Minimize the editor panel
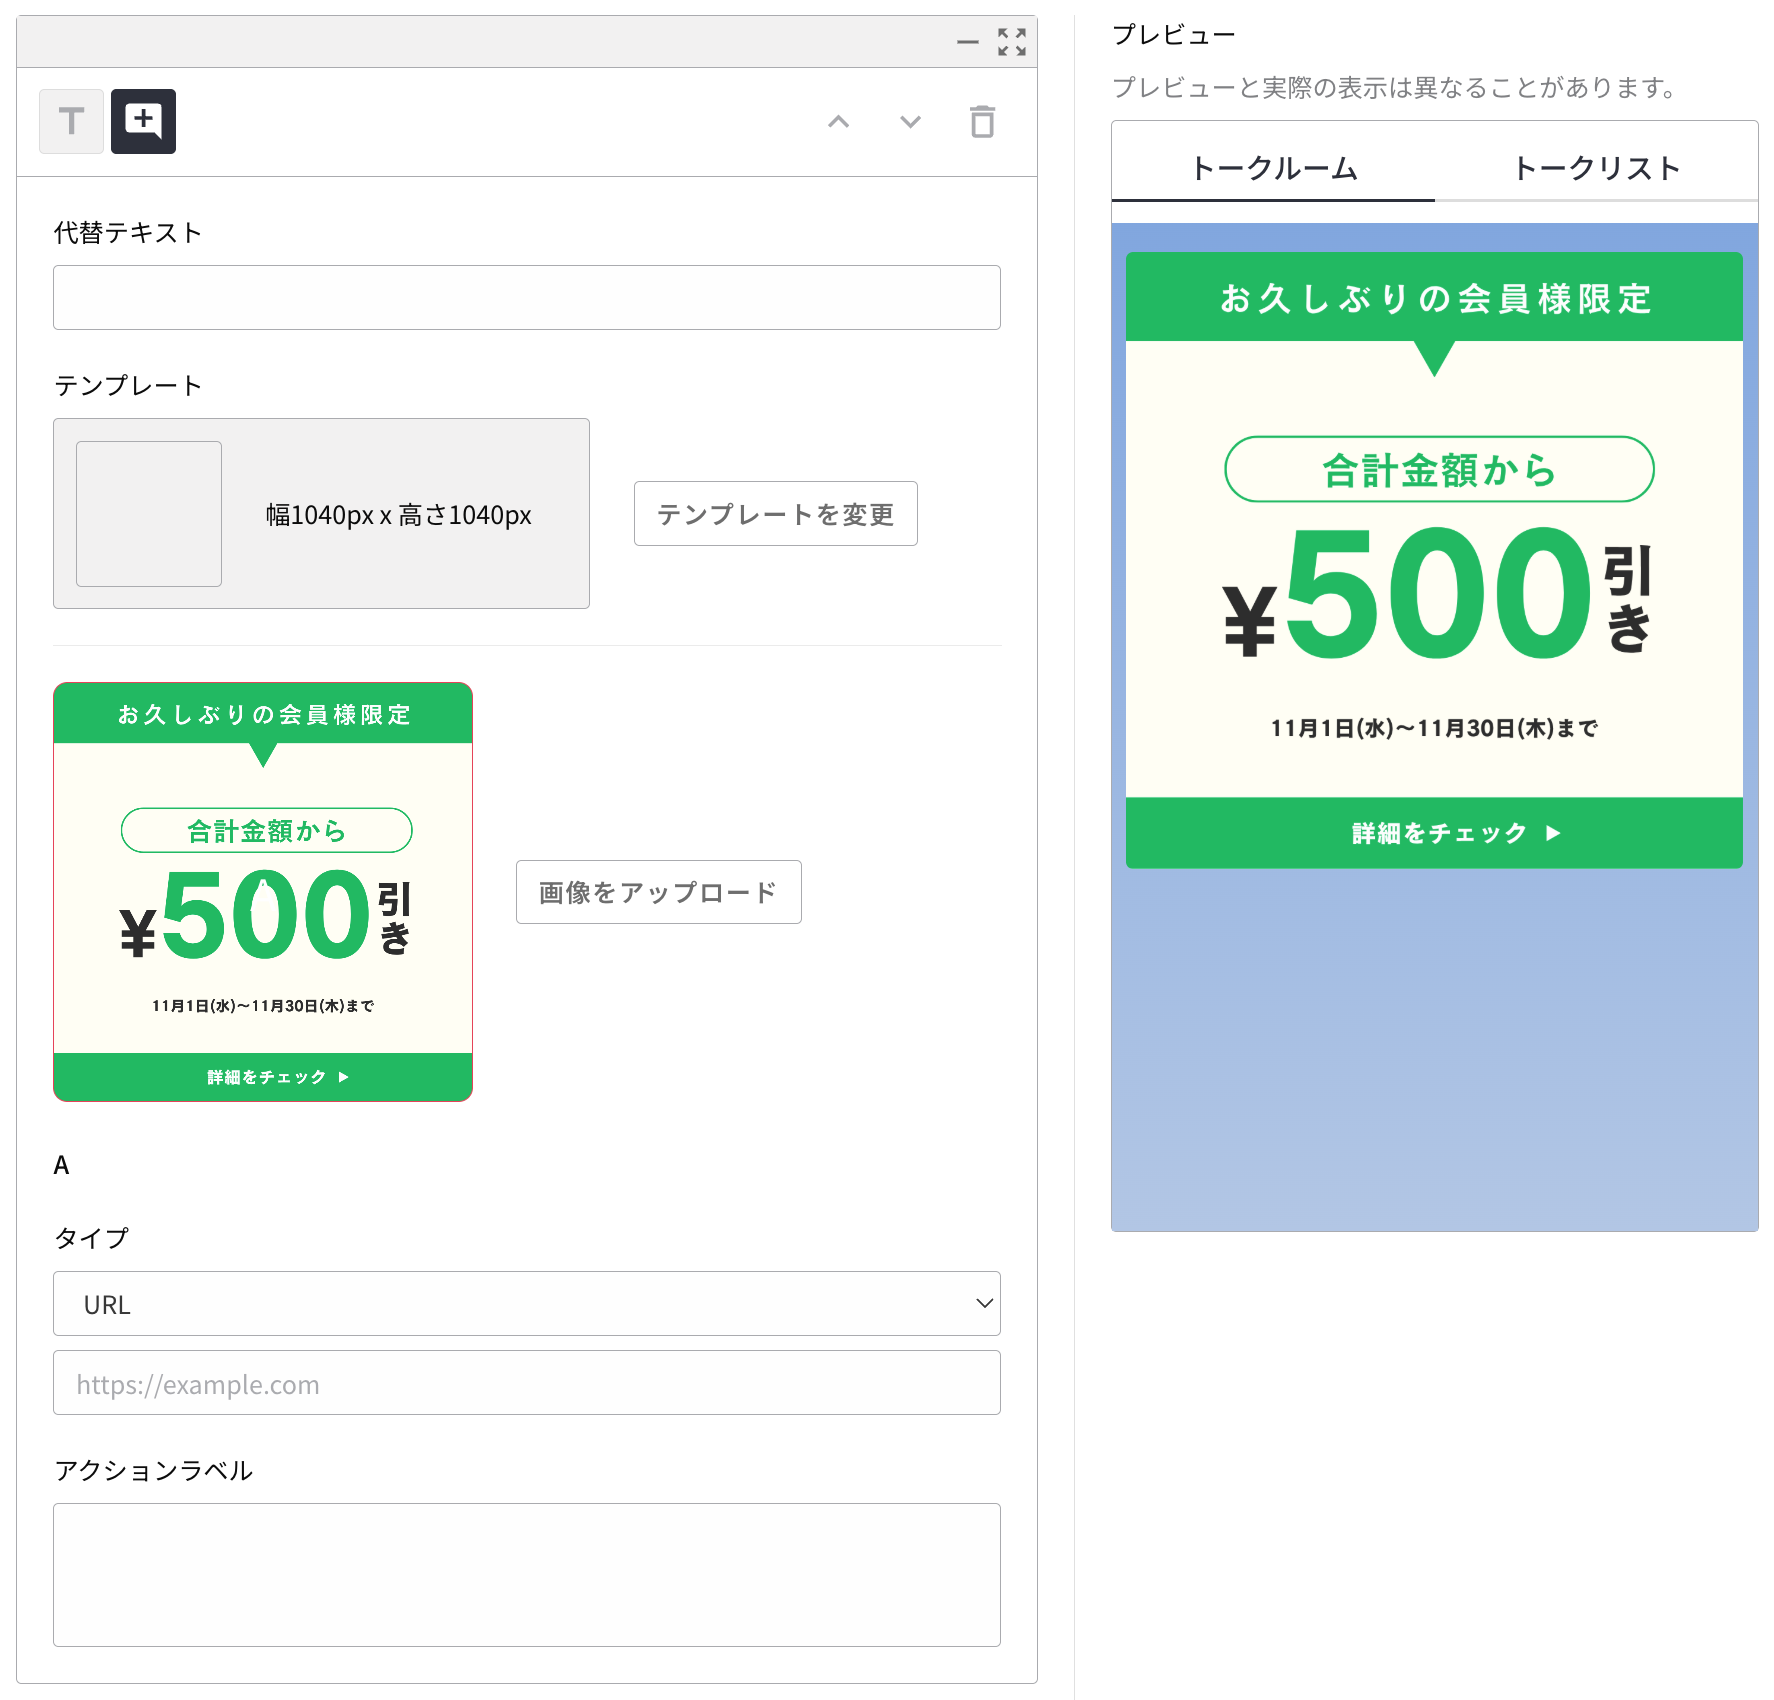 (967, 42)
